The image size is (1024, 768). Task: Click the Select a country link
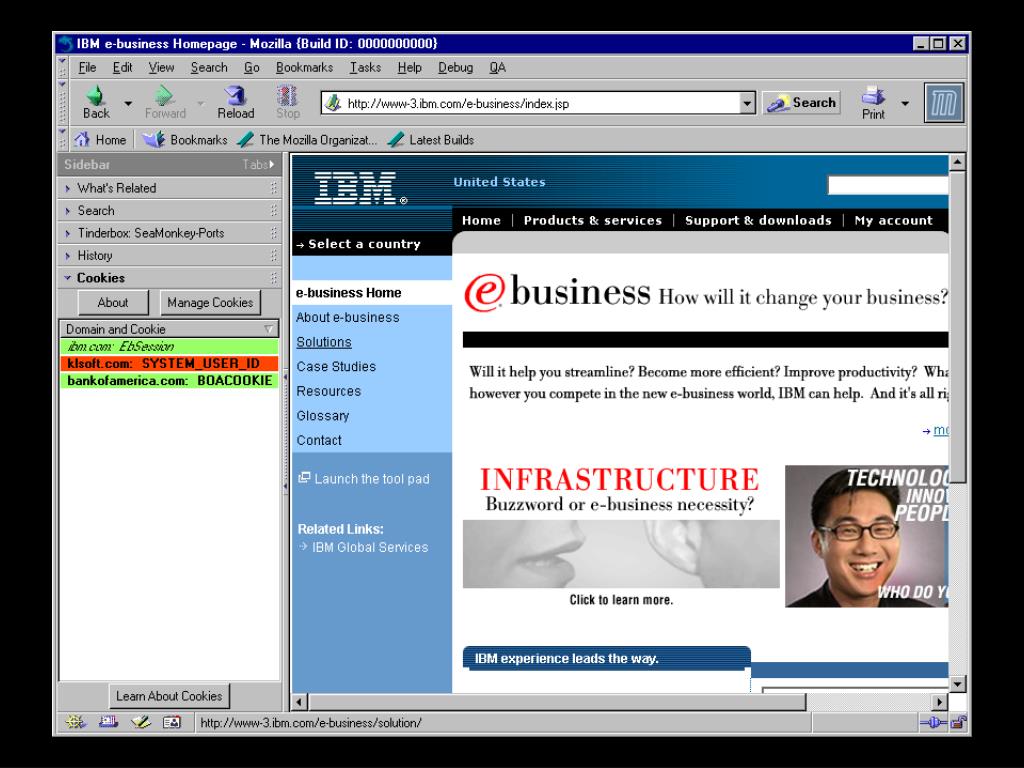[x=364, y=244]
